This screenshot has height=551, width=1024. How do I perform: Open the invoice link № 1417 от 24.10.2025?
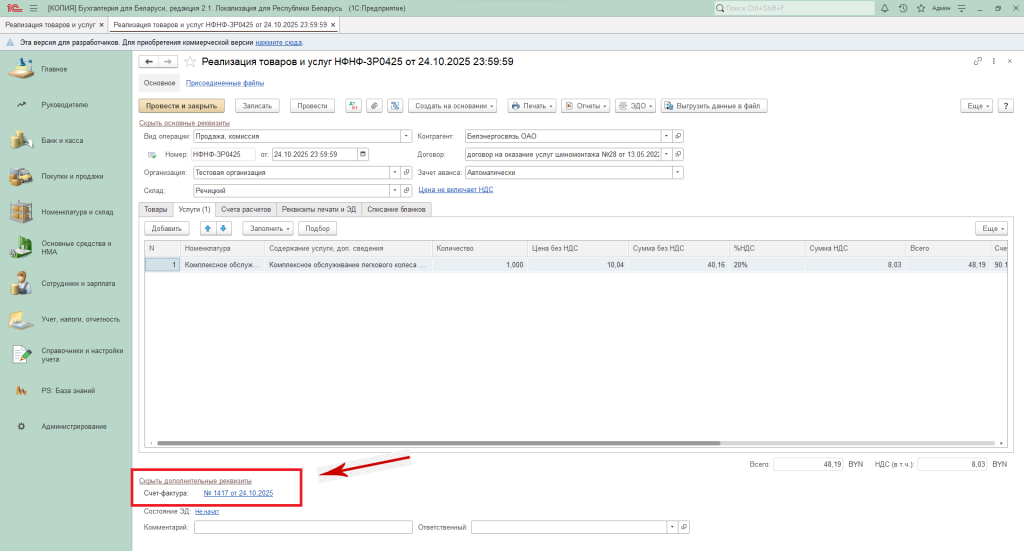click(x=238, y=493)
